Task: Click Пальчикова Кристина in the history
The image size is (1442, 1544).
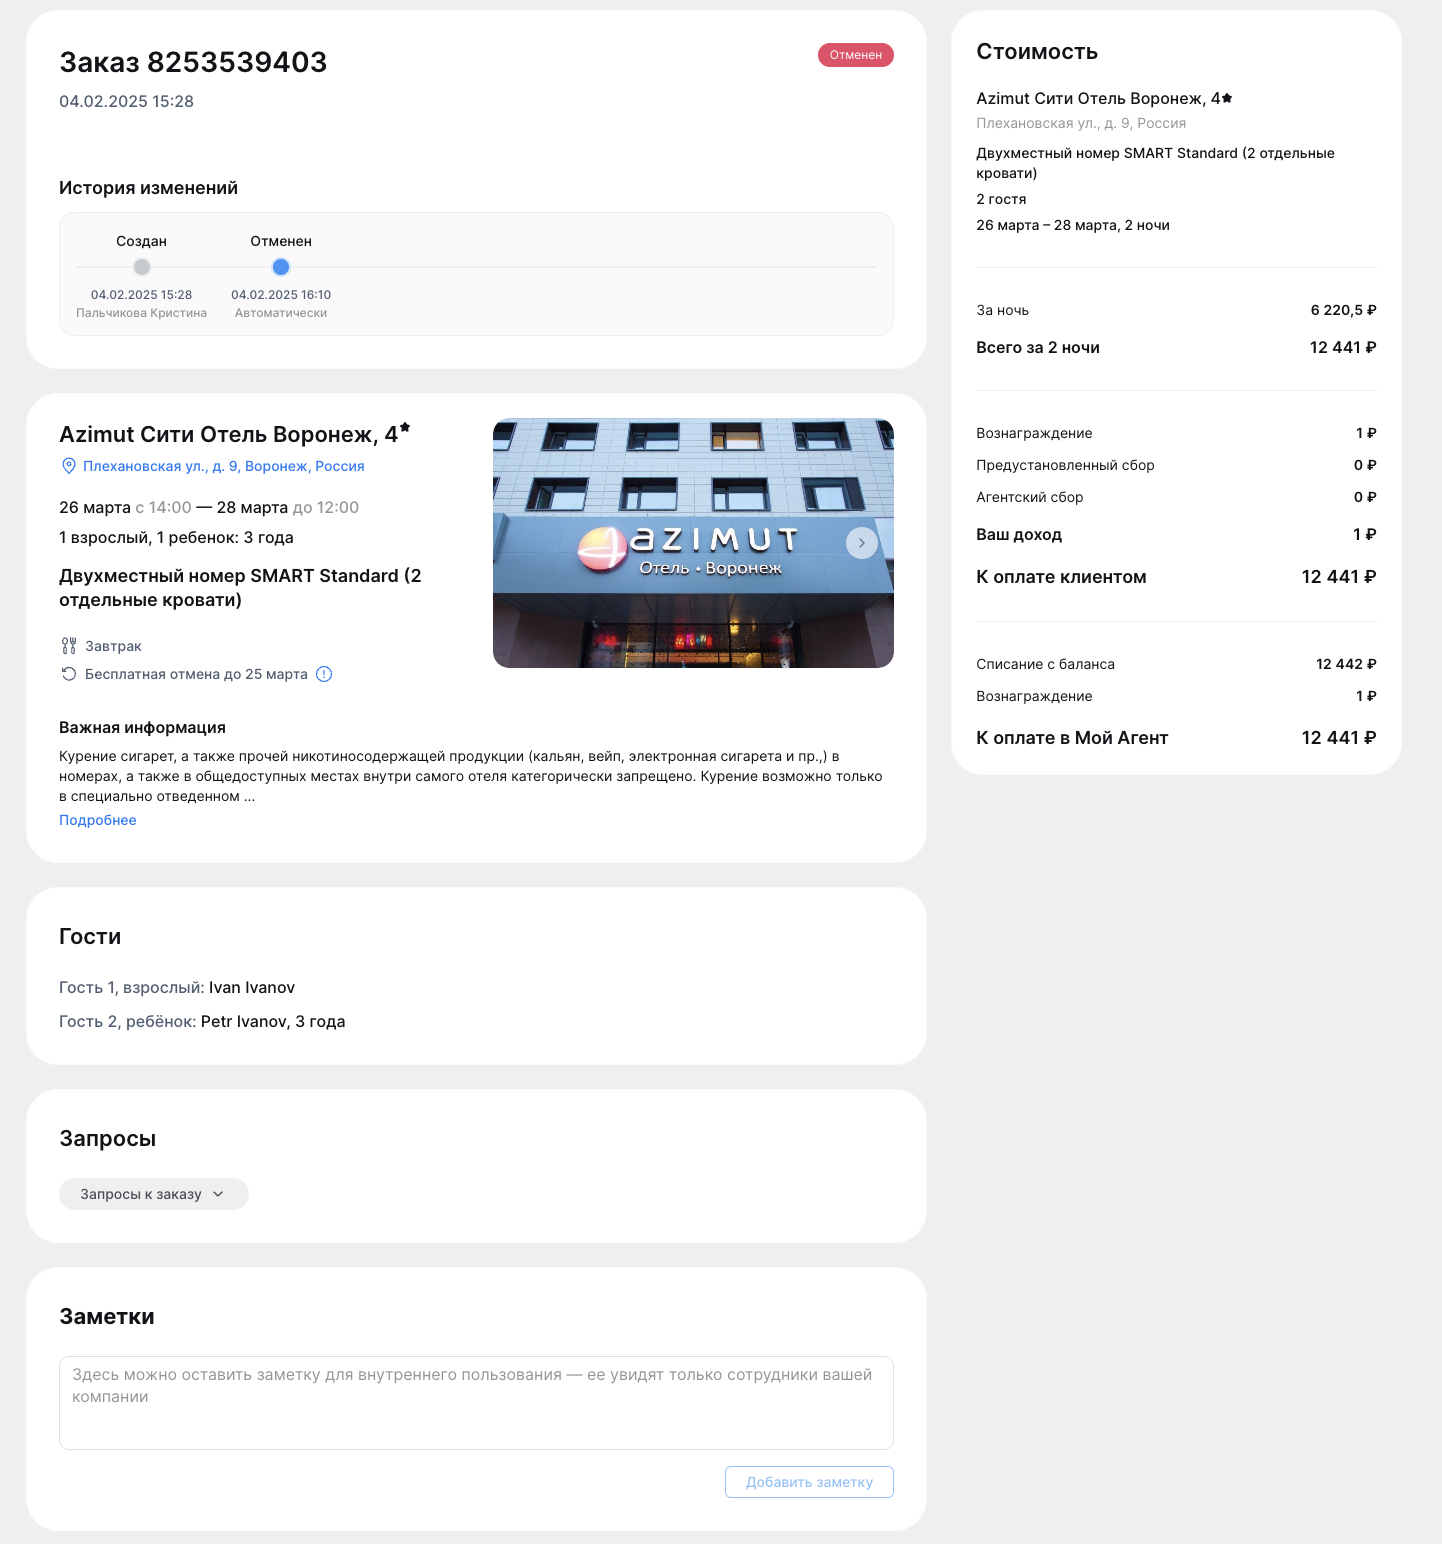Action: pyautogui.click(x=142, y=313)
